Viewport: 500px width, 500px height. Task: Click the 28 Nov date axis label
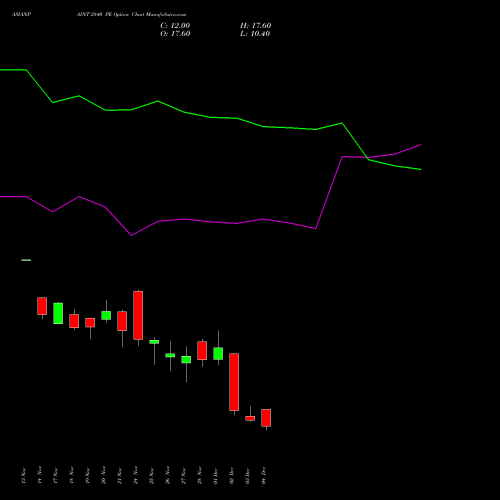(x=199, y=475)
